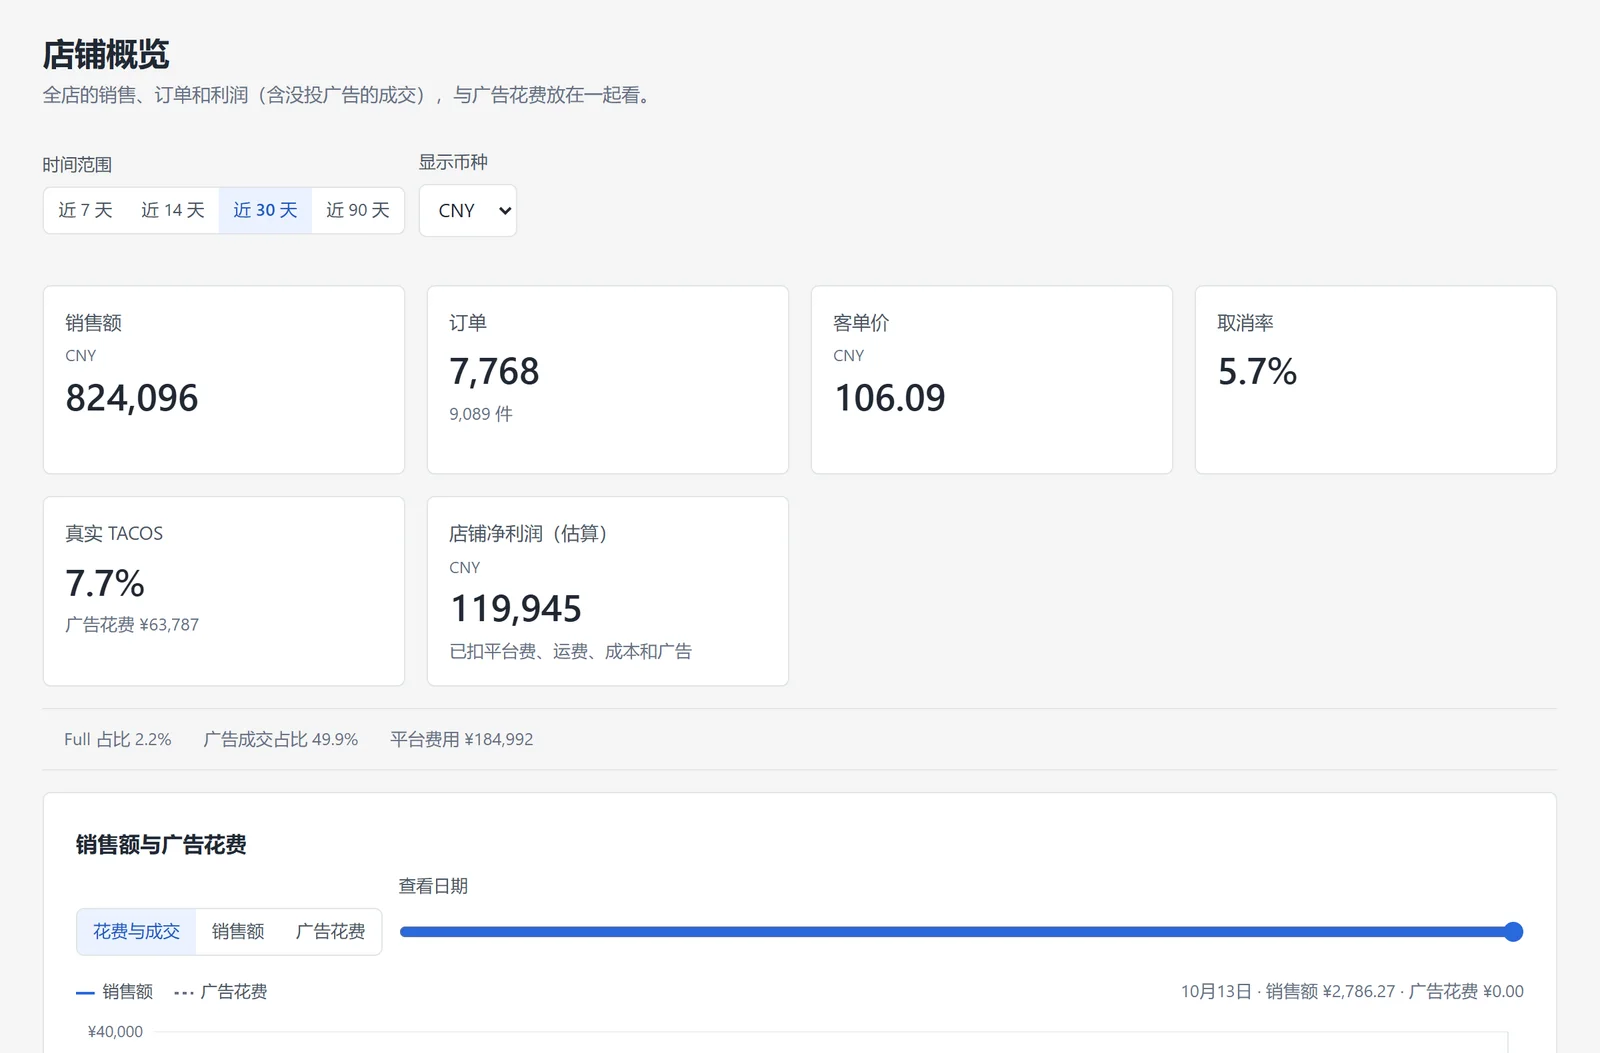The height and width of the screenshot is (1053, 1600).
Task: Click the 销售额与广告花费 section title
Action: pos(161,845)
